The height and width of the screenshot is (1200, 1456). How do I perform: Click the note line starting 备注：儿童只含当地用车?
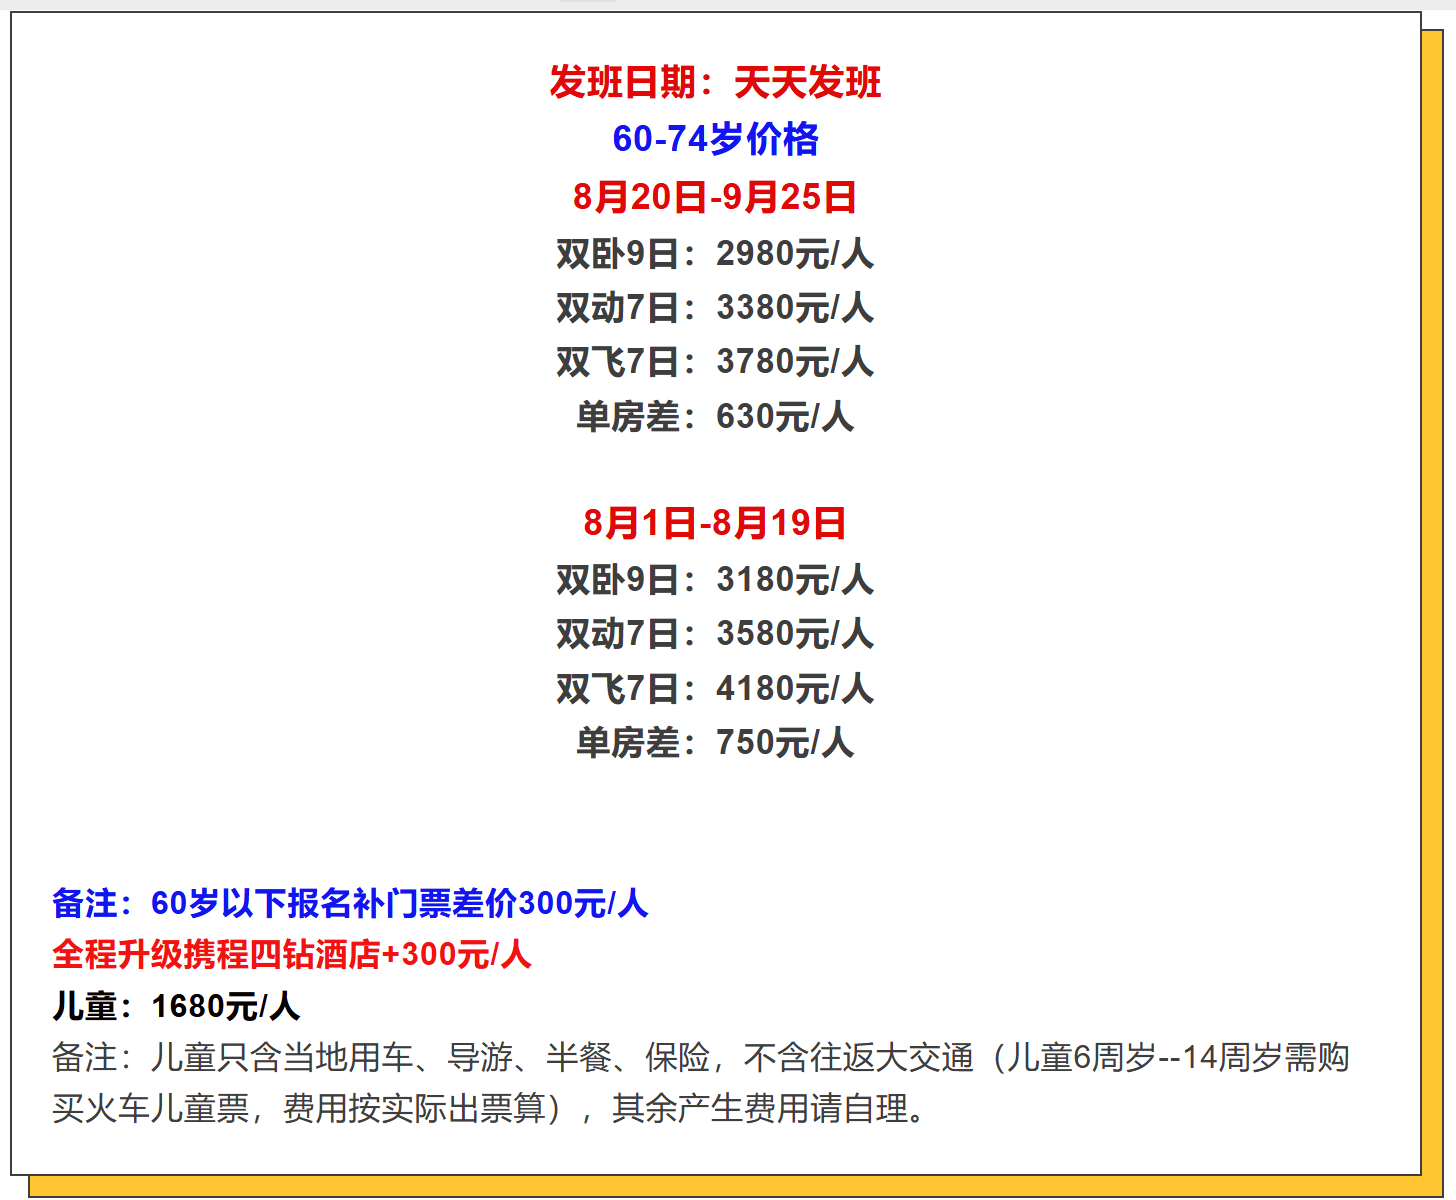tap(701, 1058)
